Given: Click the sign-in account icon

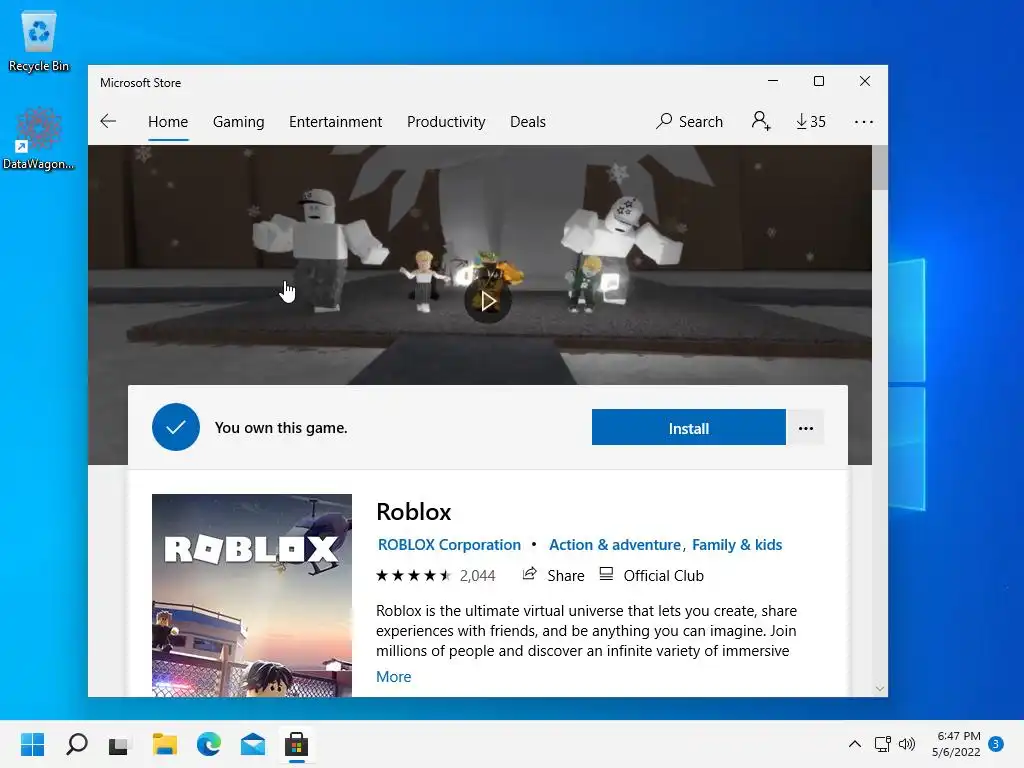Looking at the screenshot, I should [x=761, y=121].
